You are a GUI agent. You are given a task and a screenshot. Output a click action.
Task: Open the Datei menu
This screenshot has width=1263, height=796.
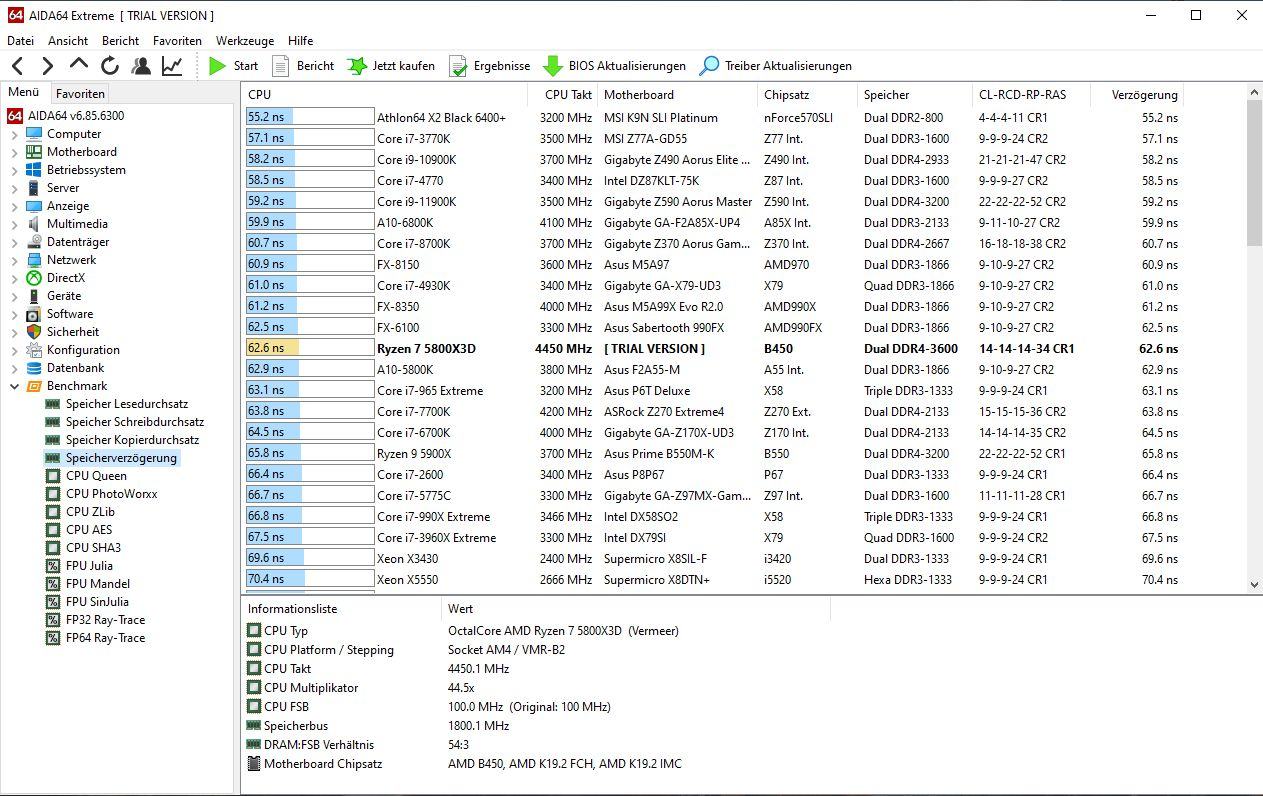(20, 41)
